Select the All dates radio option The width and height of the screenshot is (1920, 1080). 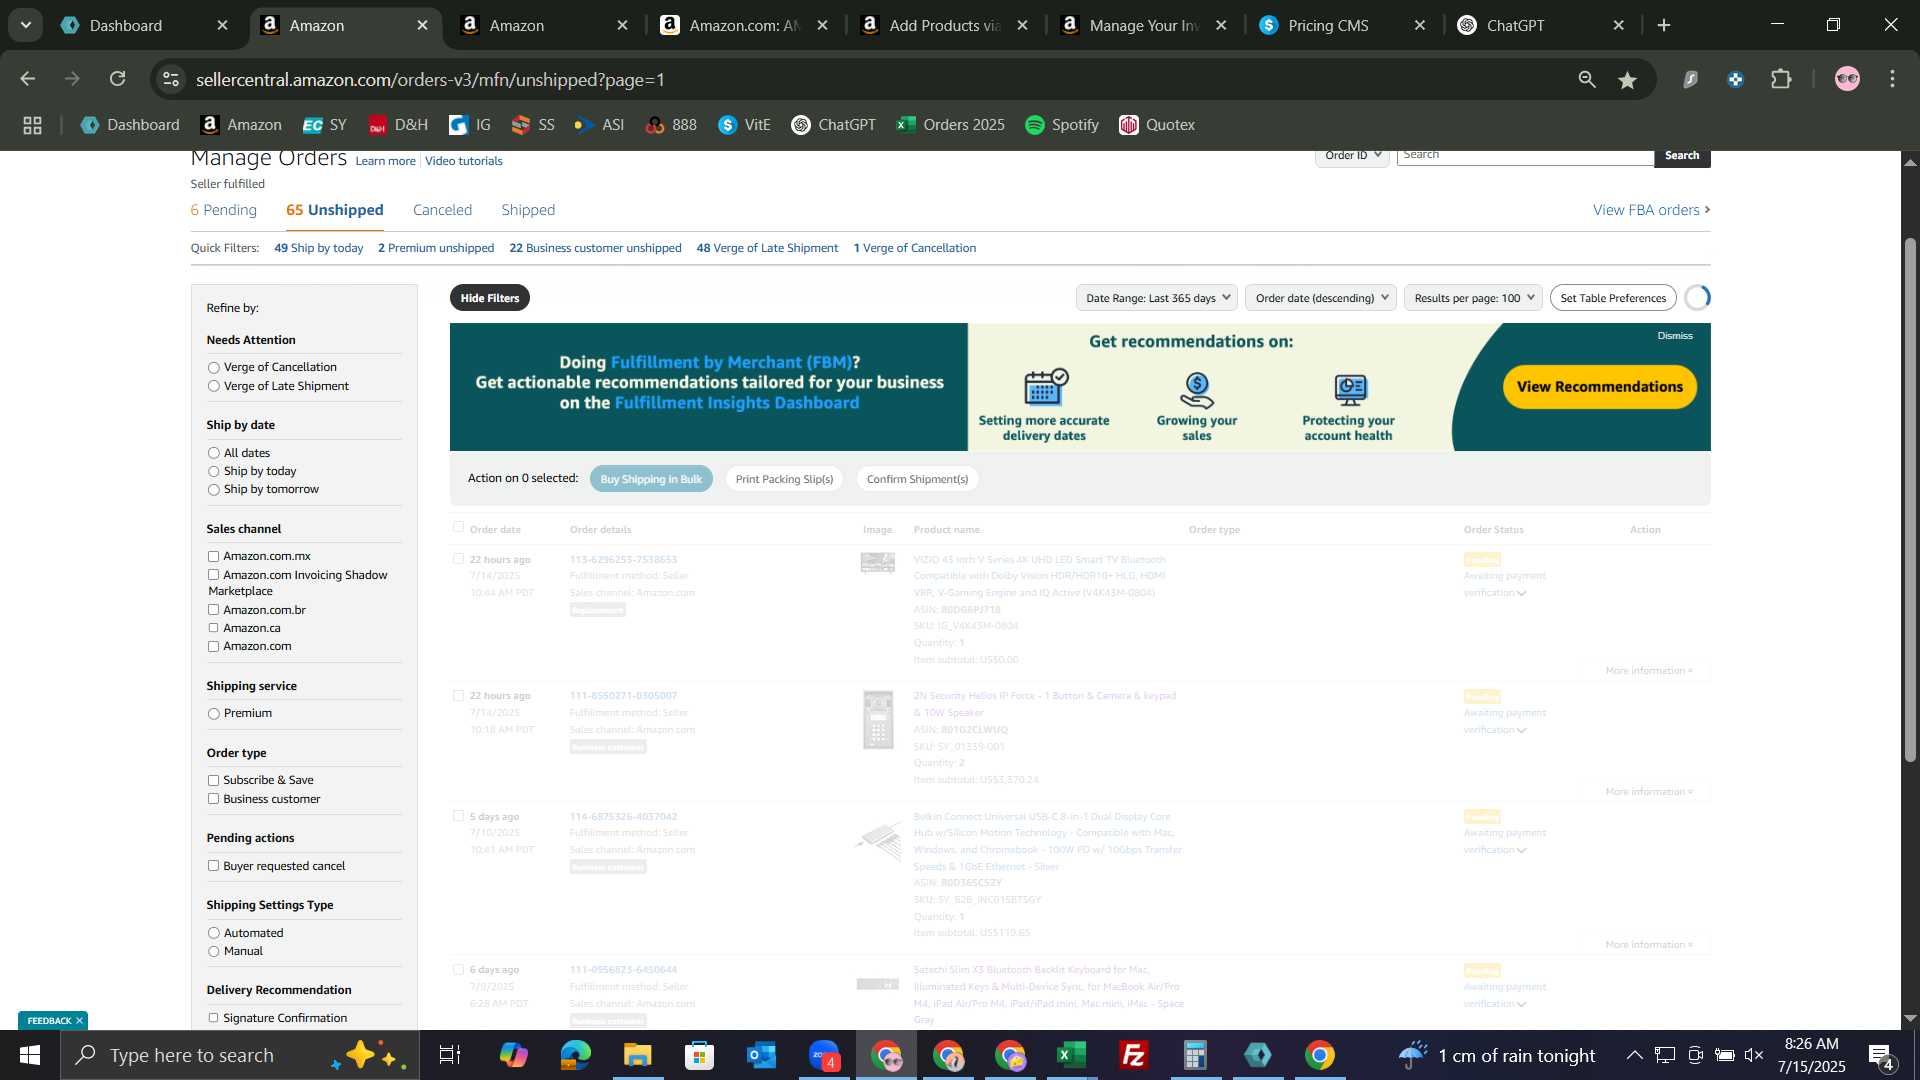[213, 453]
